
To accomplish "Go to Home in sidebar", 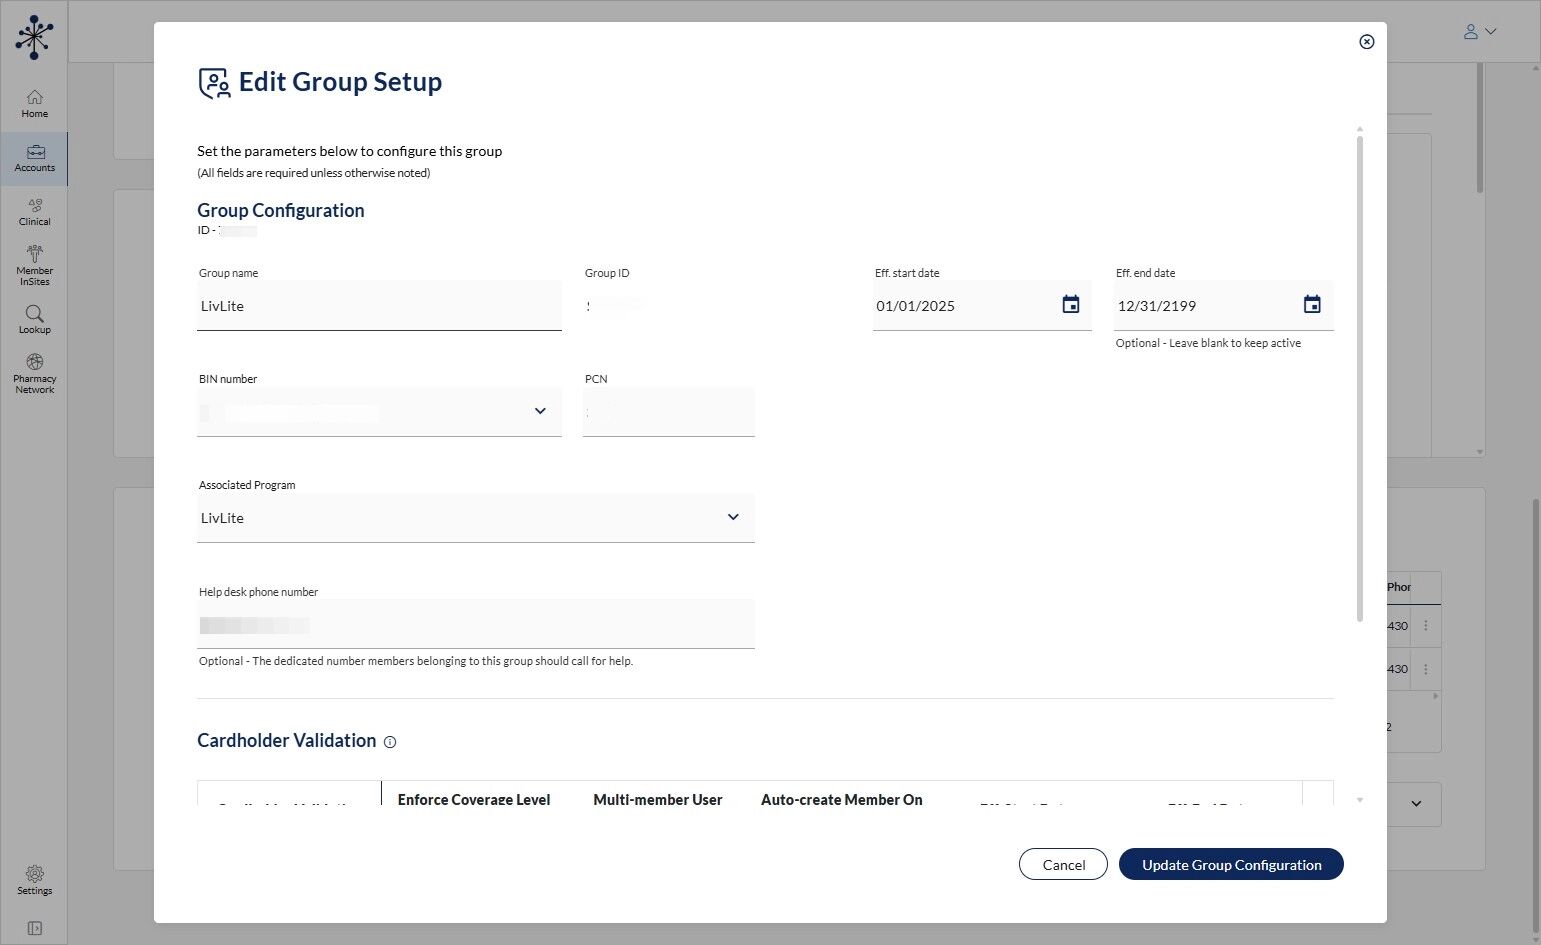I will (x=34, y=103).
